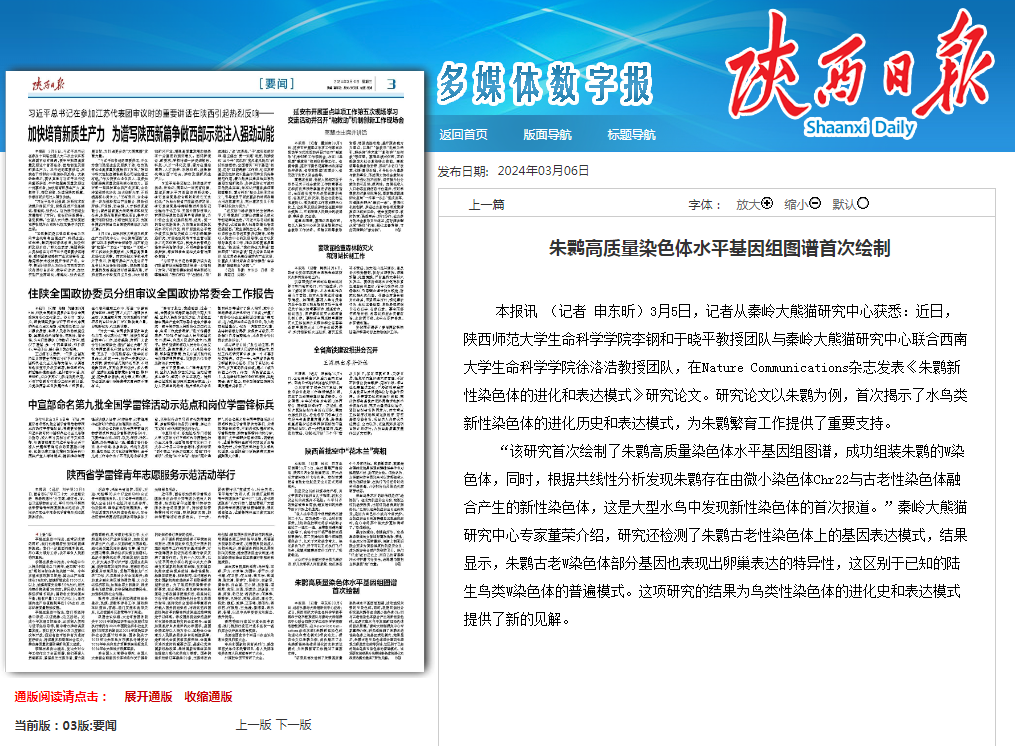Image resolution: width=1015 pixels, height=746 pixels.
Task: Click the 字体 label
Action: tap(704, 205)
